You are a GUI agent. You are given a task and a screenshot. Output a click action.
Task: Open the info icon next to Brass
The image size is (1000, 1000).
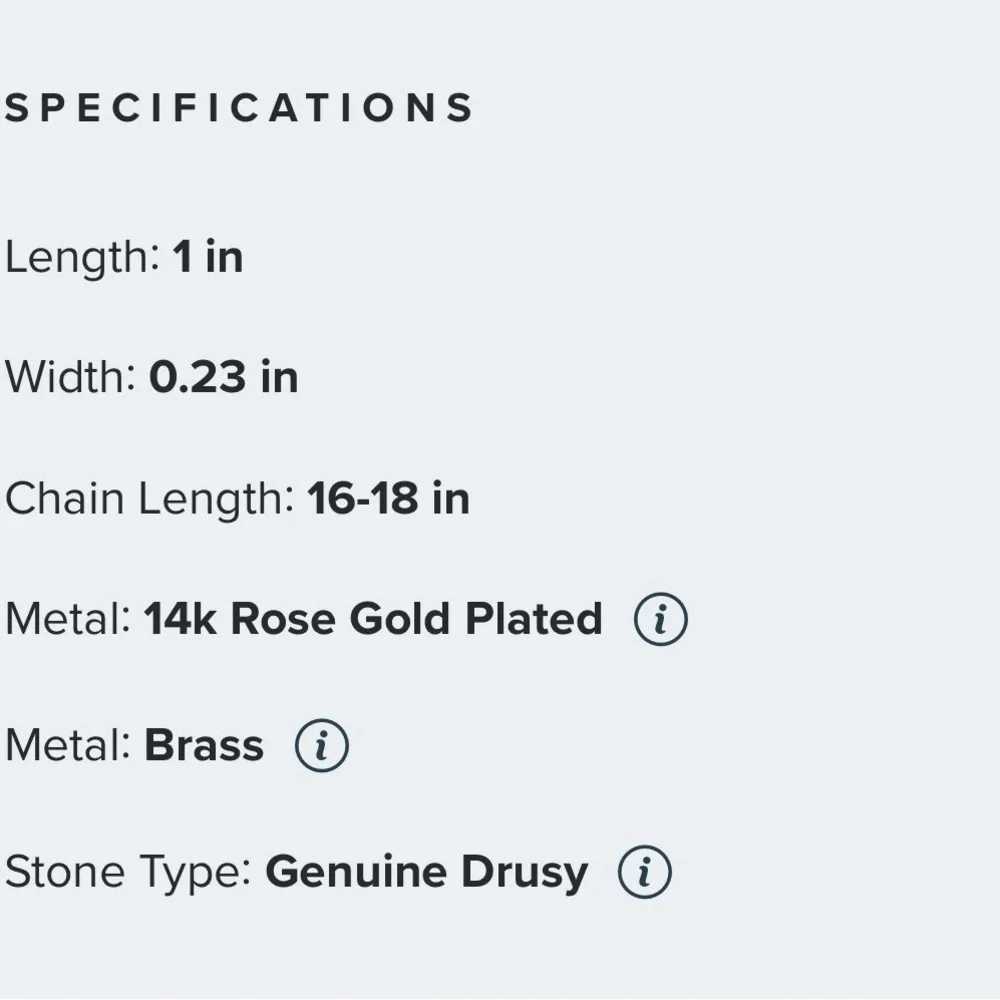[321, 746]
